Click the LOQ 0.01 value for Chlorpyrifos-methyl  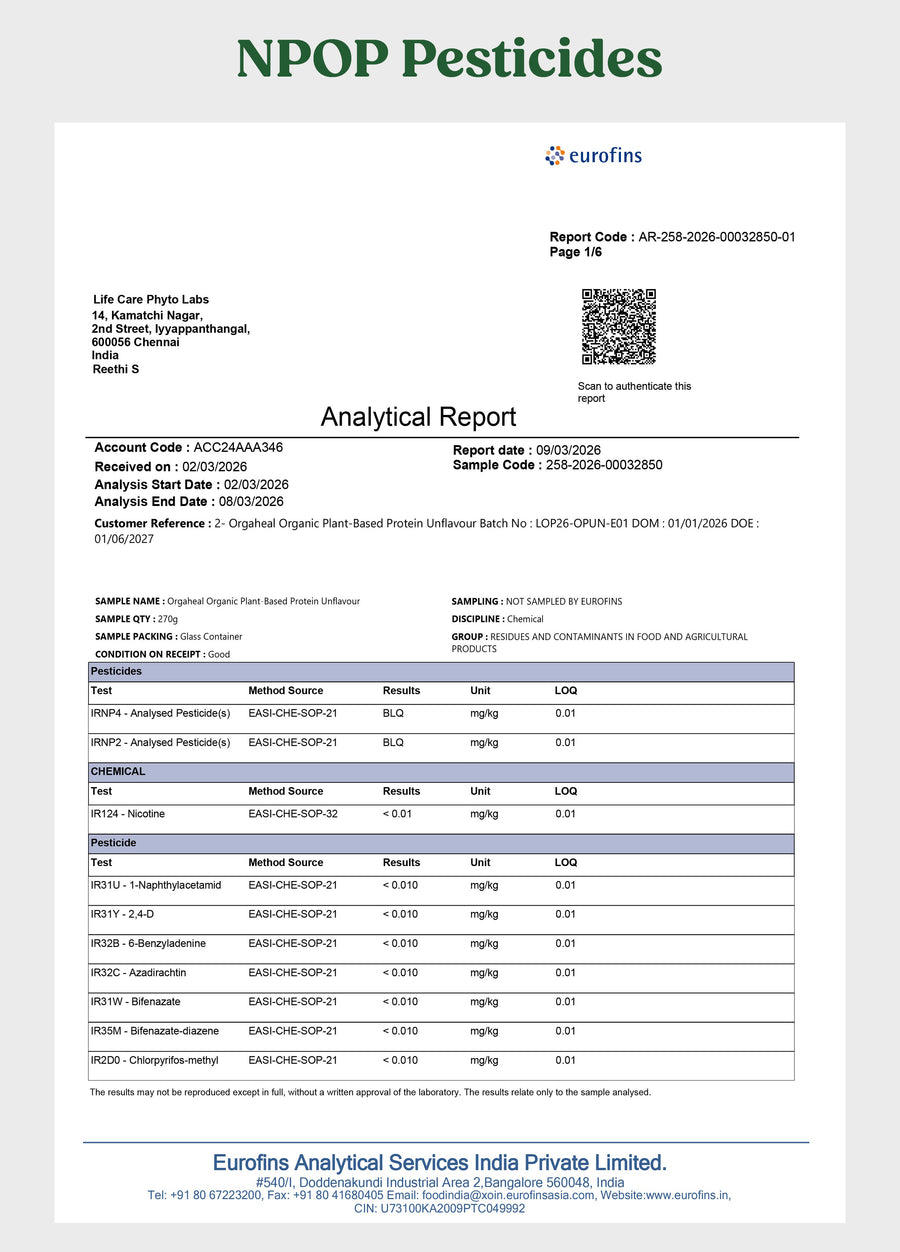pyautogui.click(x=566, y=1060)
